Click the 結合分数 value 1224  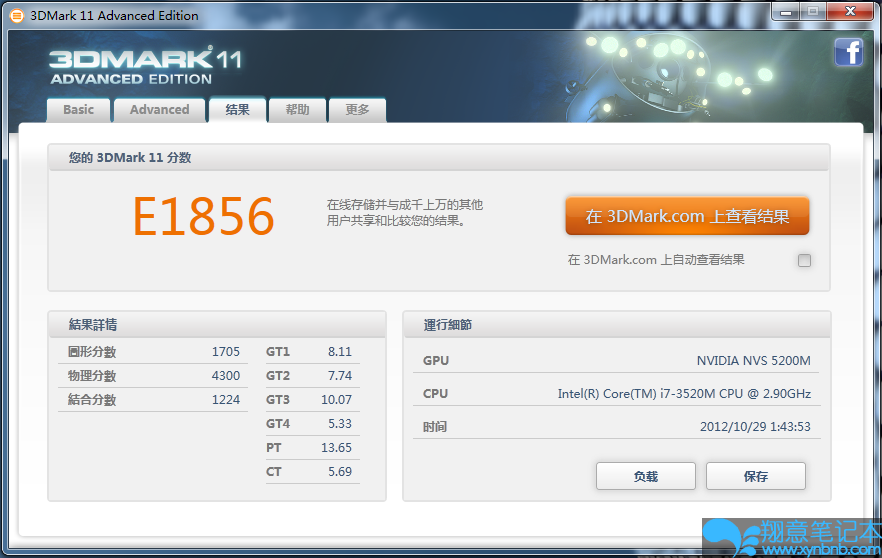coord(226,400)
